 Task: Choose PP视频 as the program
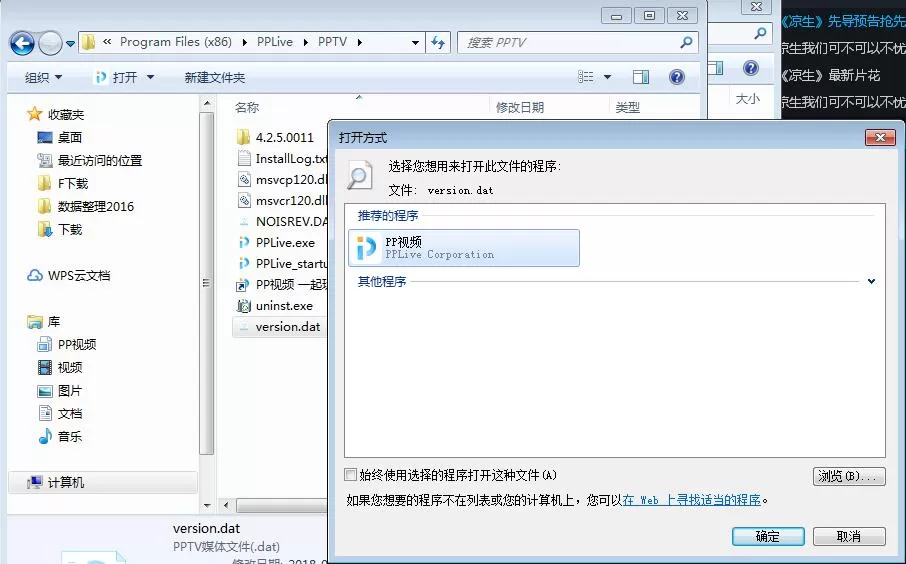463,248
